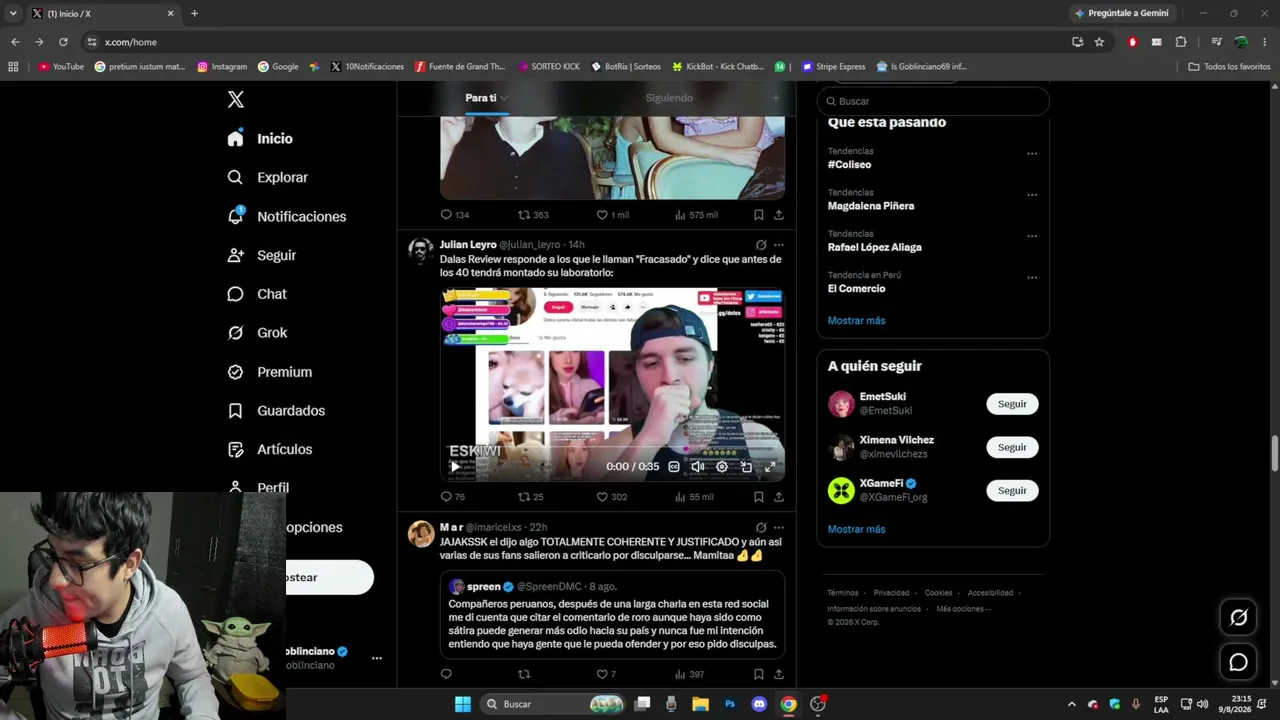Open Todos los favoritos folder
Screen dimensions: 1280x720
1229,67
